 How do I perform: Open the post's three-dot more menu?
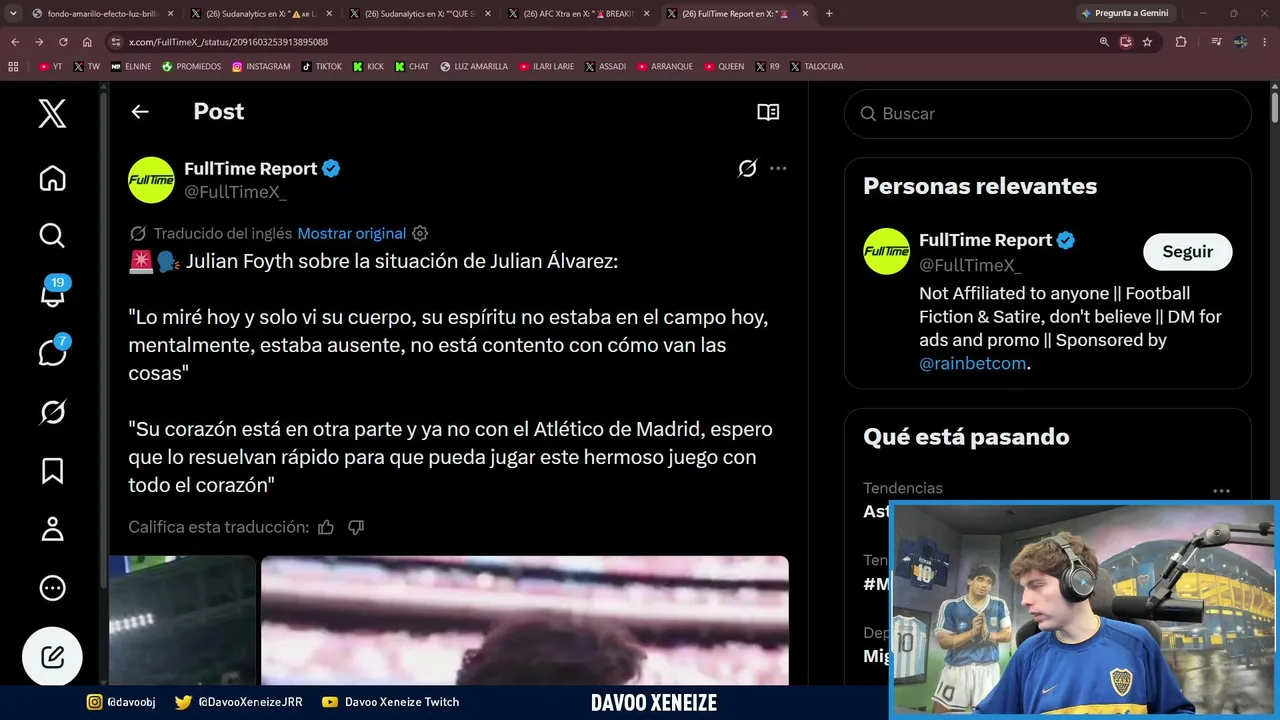click(778, 168)
